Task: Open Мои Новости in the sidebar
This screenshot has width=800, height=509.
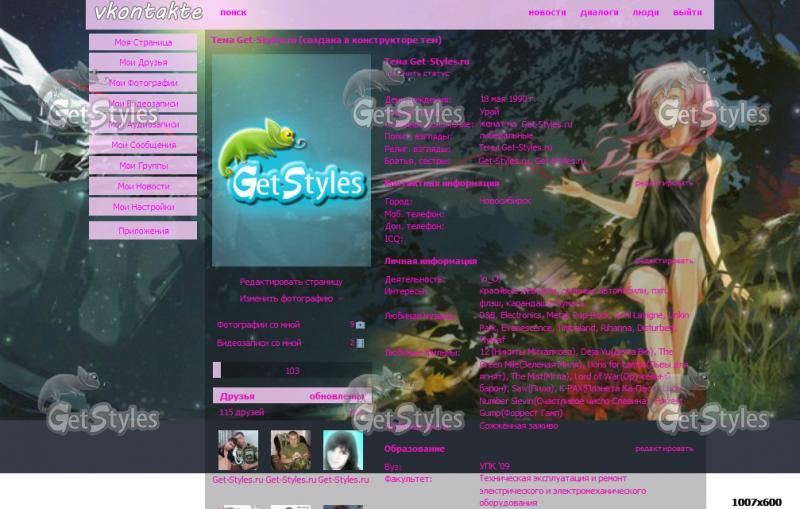Action: coord(143,186)
